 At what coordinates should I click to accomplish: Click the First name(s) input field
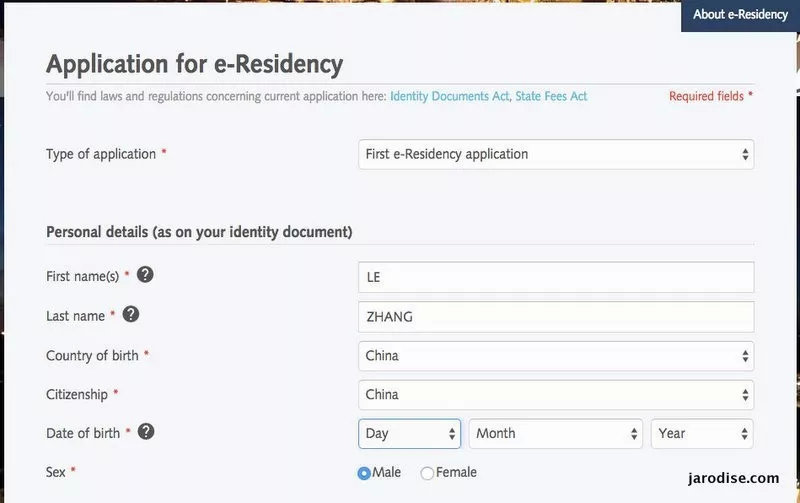click(556, 277)
